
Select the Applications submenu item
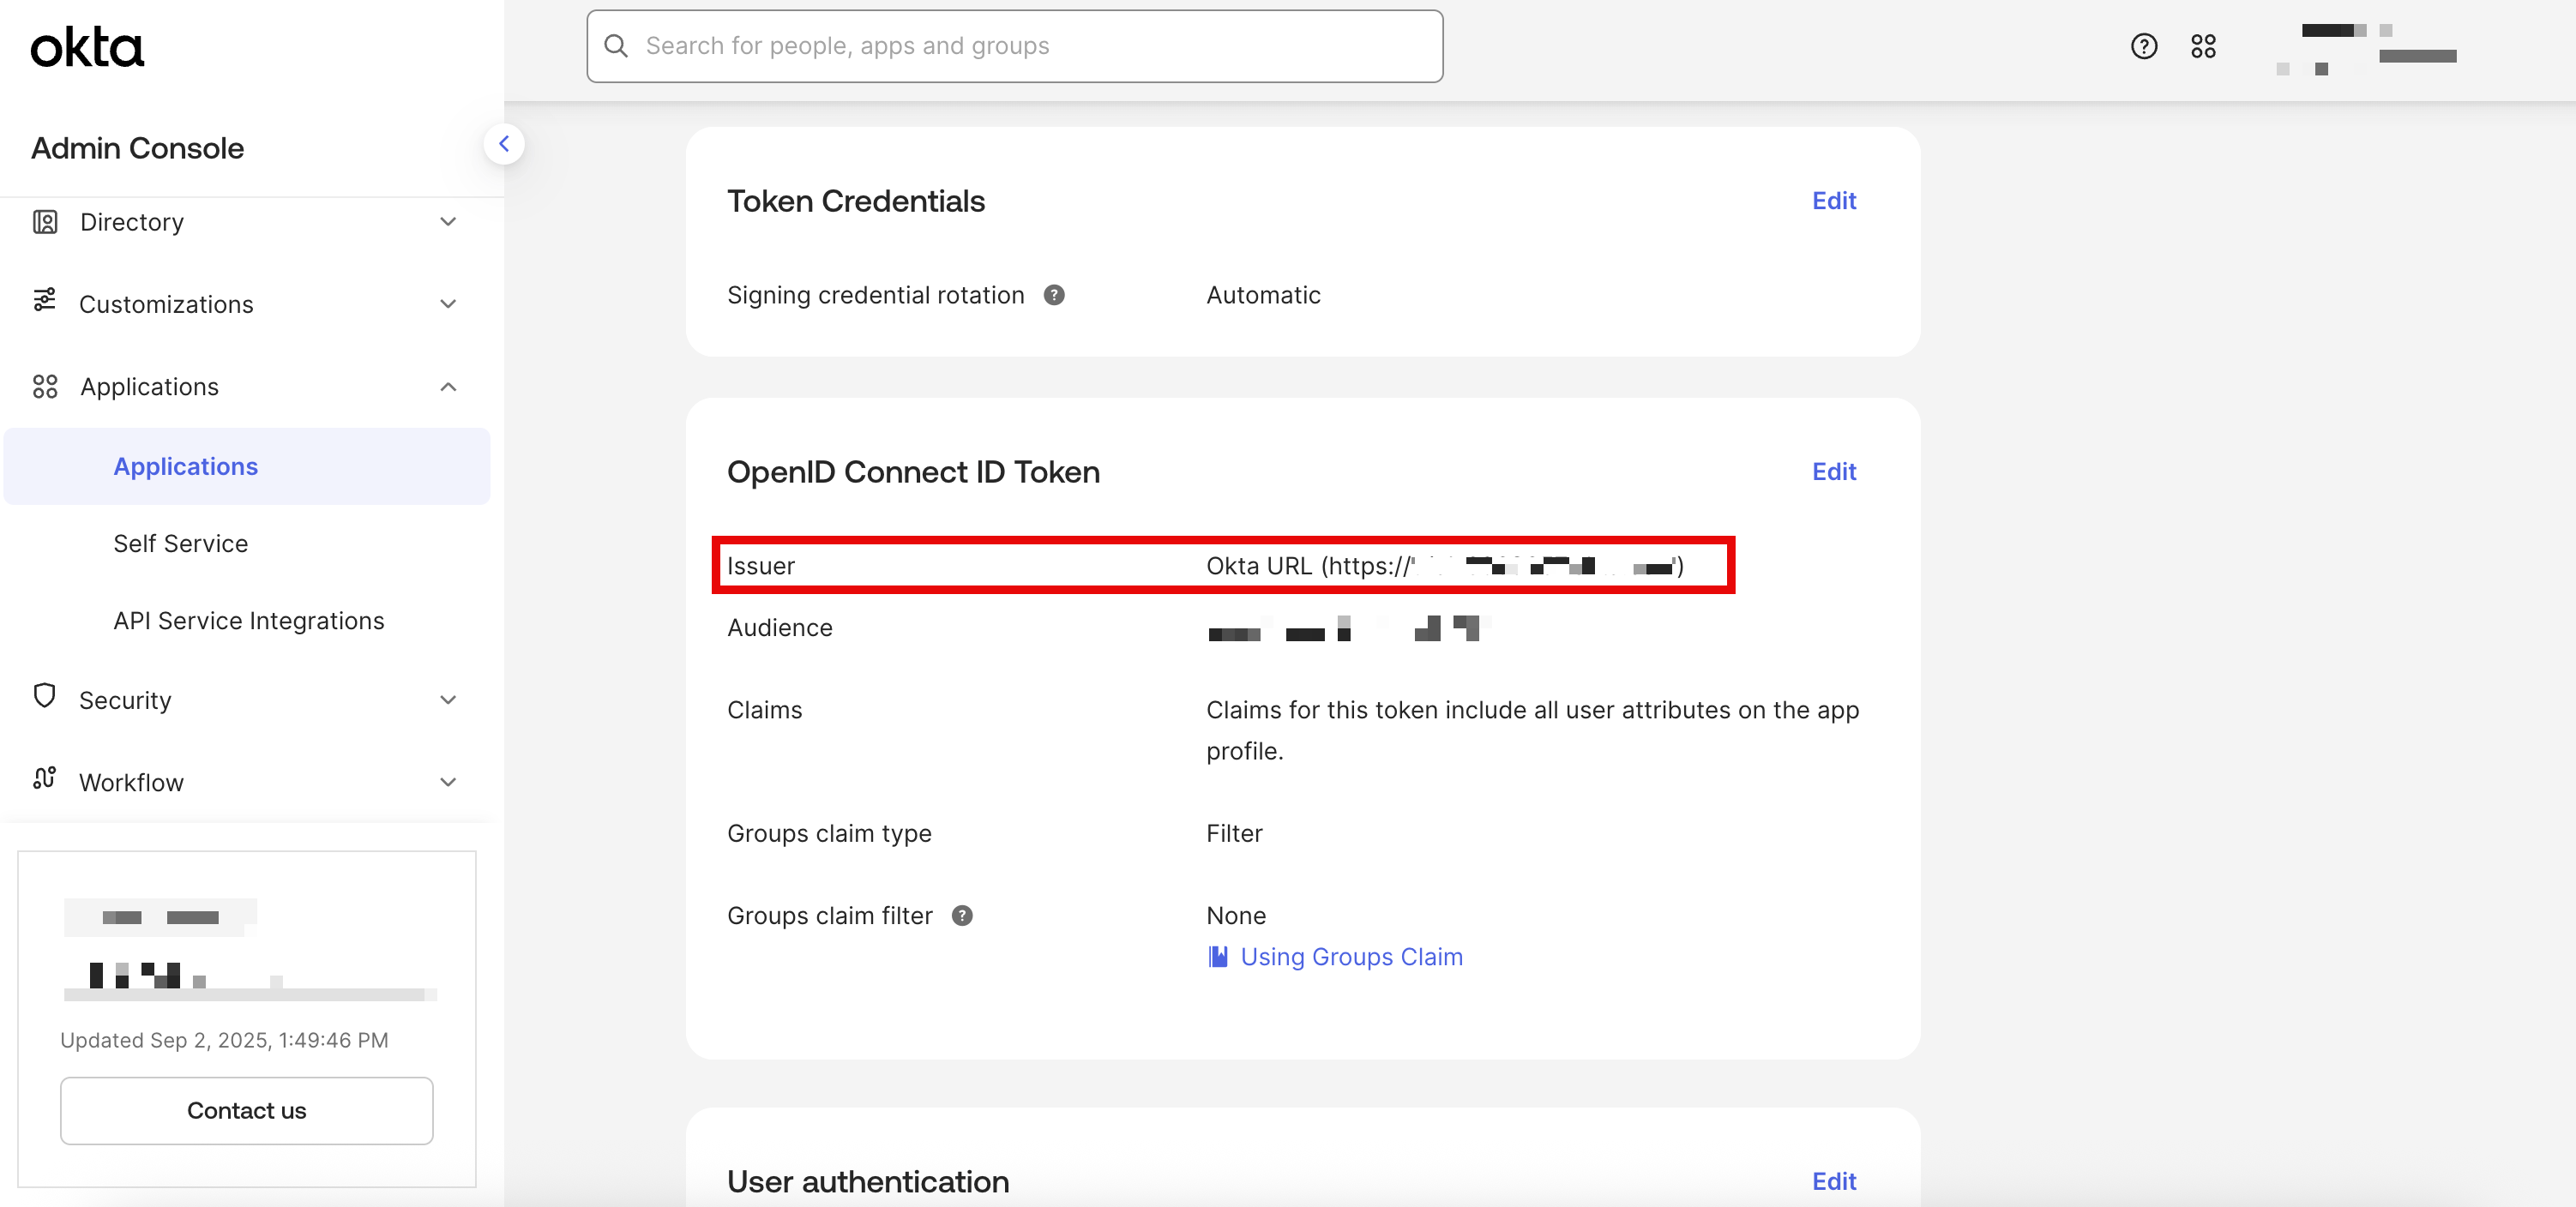[x=247, y=466]
